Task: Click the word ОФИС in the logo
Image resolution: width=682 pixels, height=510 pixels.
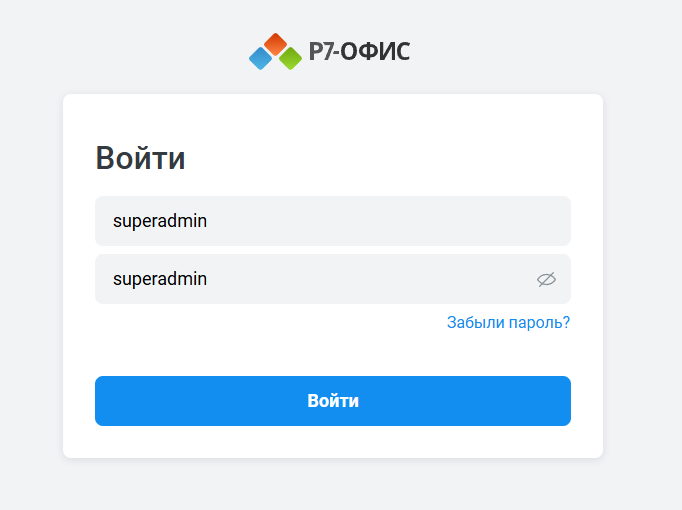Action: (375, 52)
